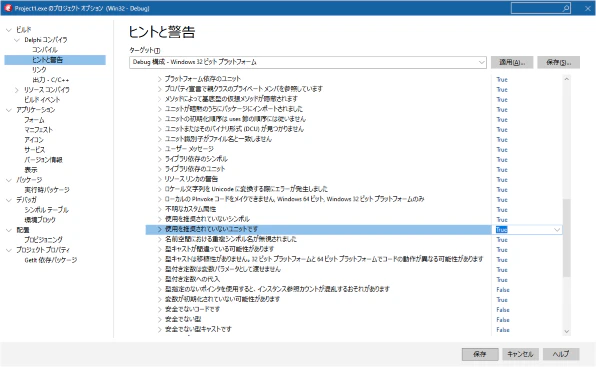Open the バージョン情報 page
The image size is (596, 367).
pyautogui.click(x=43, y=160)
